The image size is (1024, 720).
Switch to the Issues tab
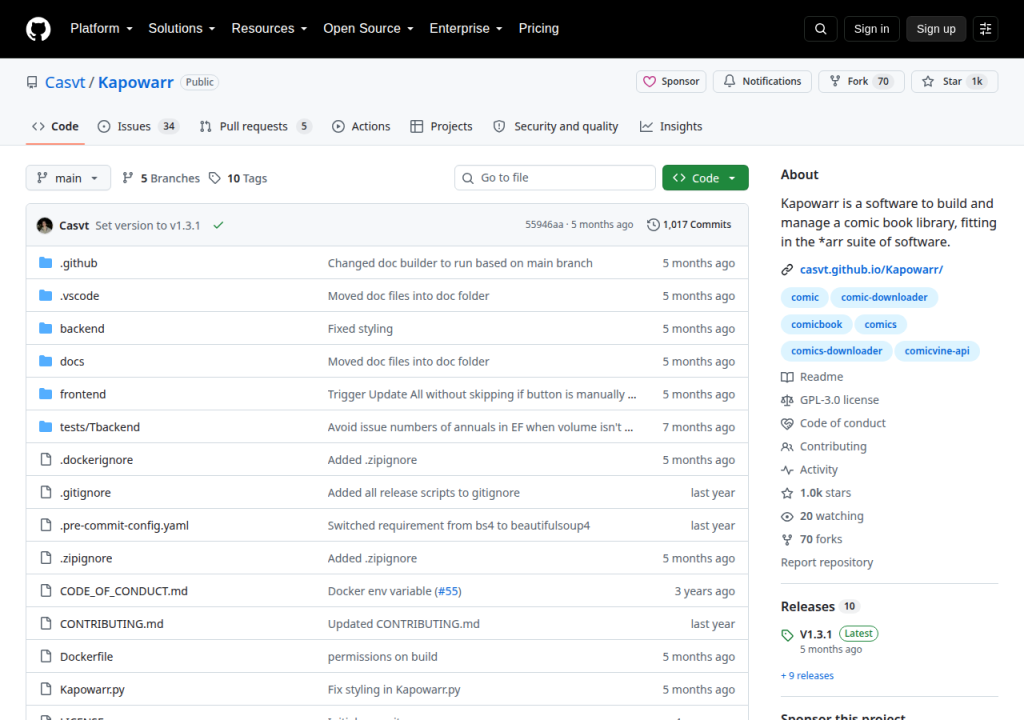138,126
